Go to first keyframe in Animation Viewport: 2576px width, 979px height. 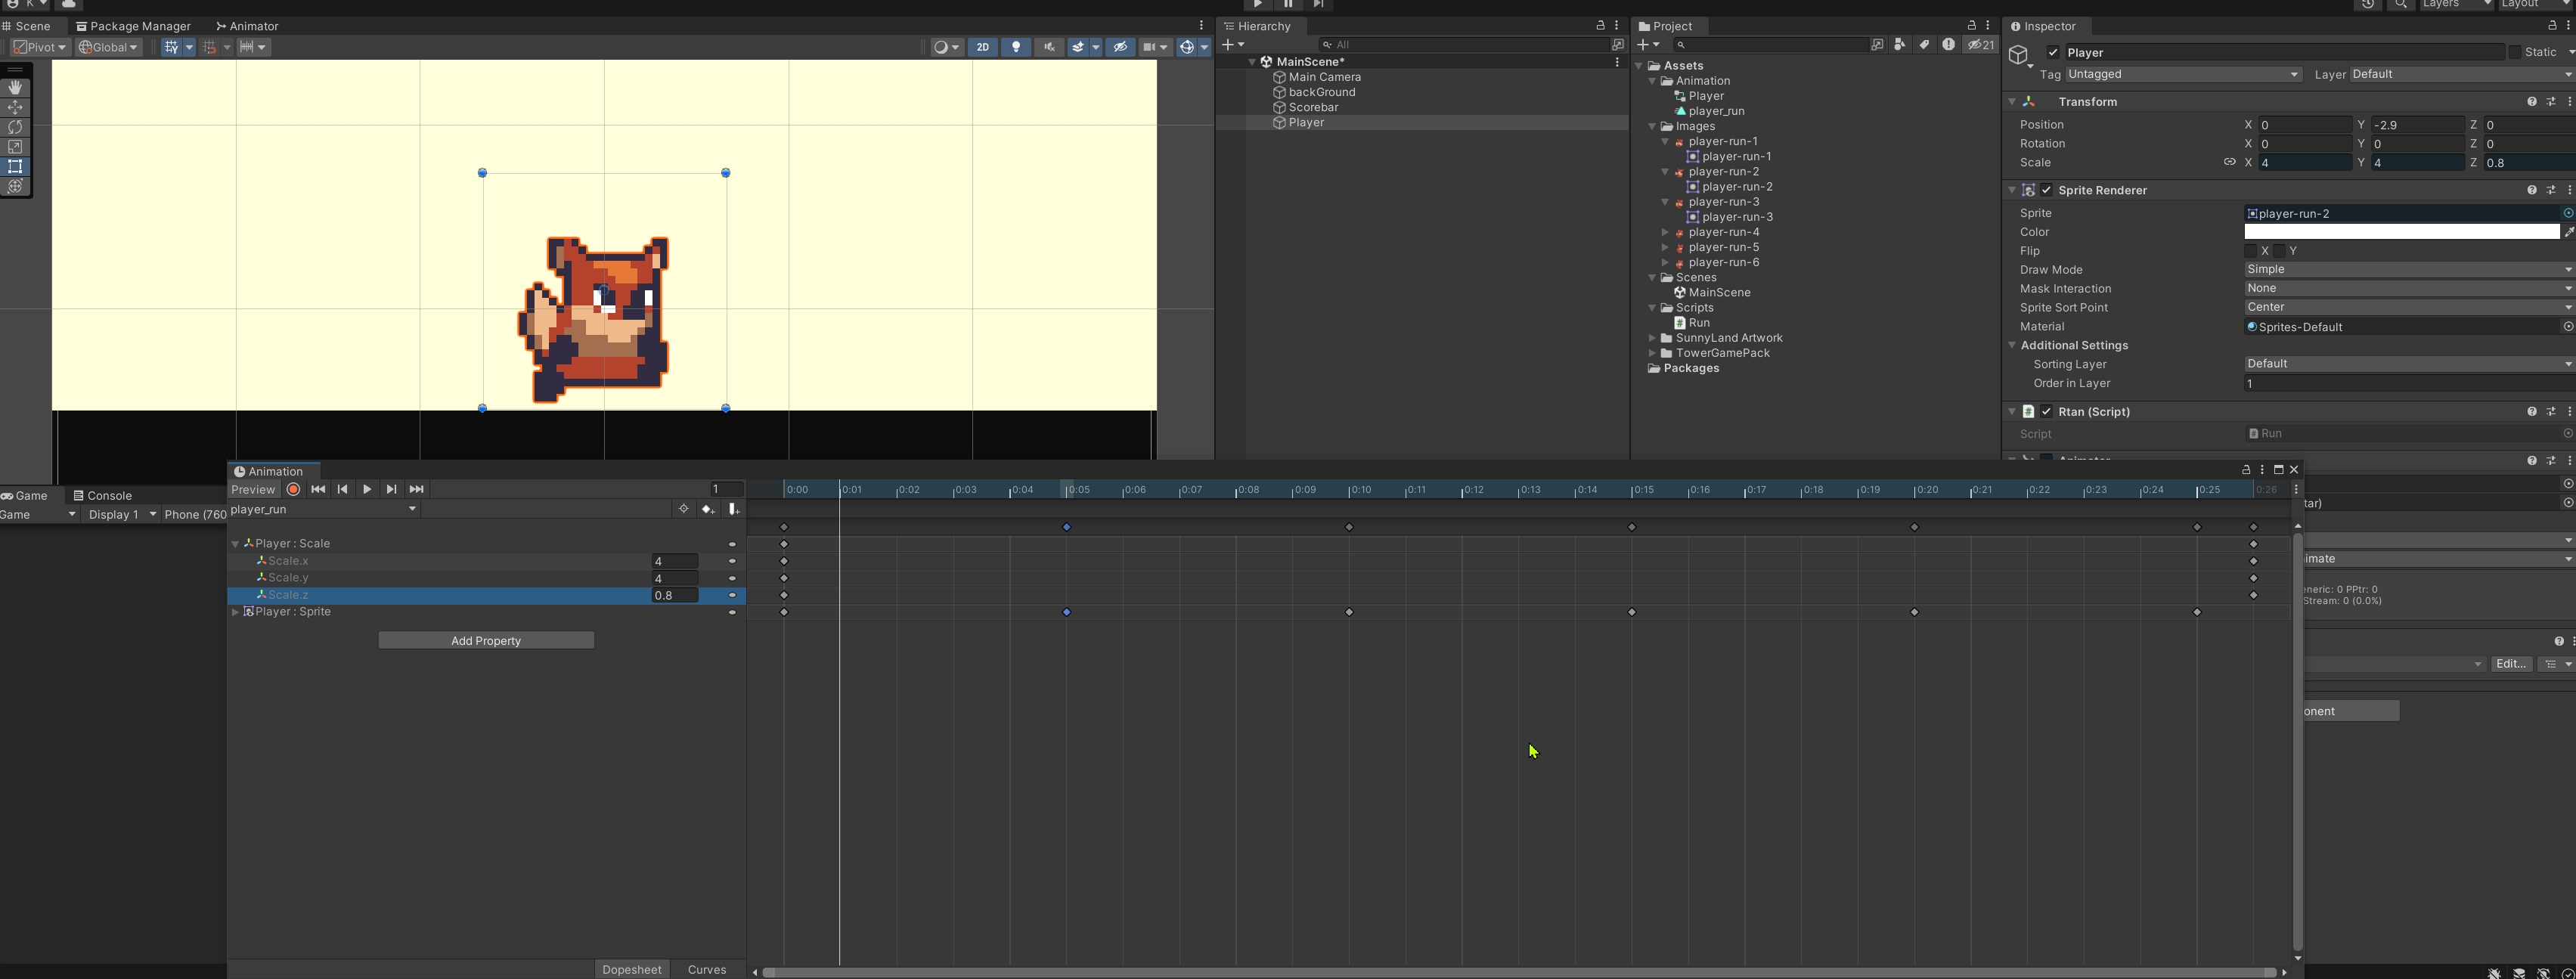tap(318, 489)
